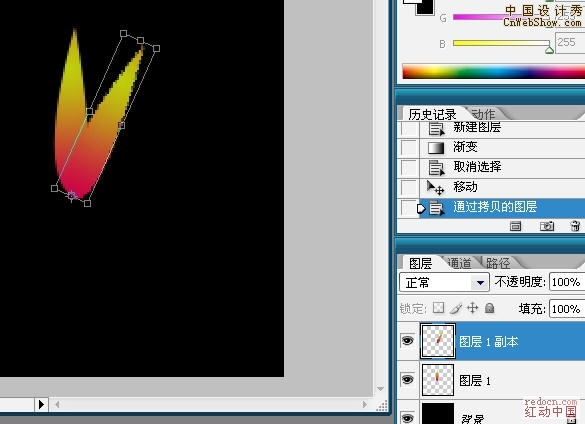Select the 背景 layer name
Viewport: 585px width, 424px height.
tap(472, 419)
